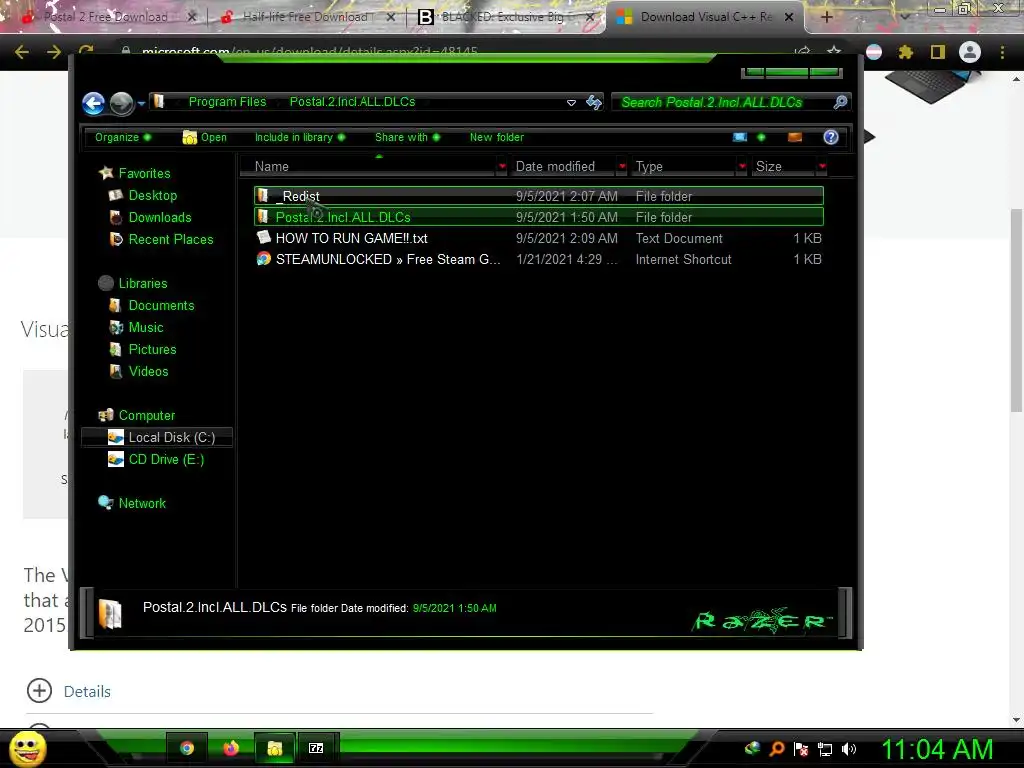Screen dimensions: 1024x768
Task: Toggle the preview pane icon
Action: (795, 137)
